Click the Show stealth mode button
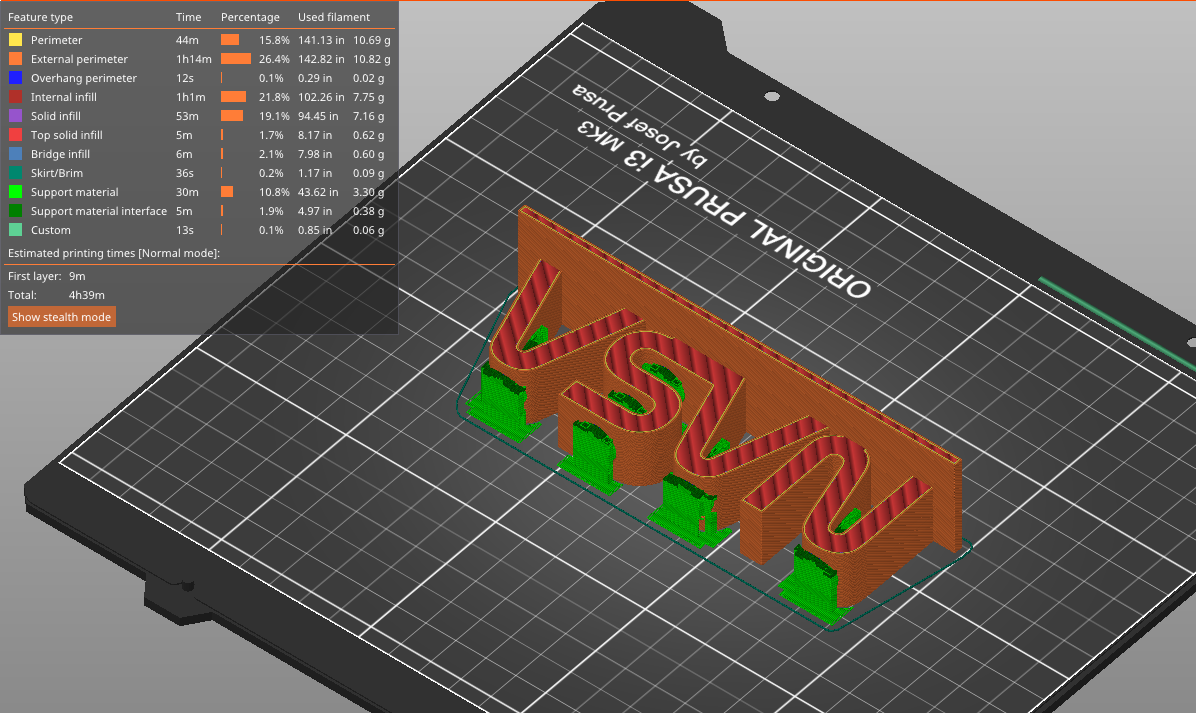This screenshot has width=1196, height=713. point(62,317)
